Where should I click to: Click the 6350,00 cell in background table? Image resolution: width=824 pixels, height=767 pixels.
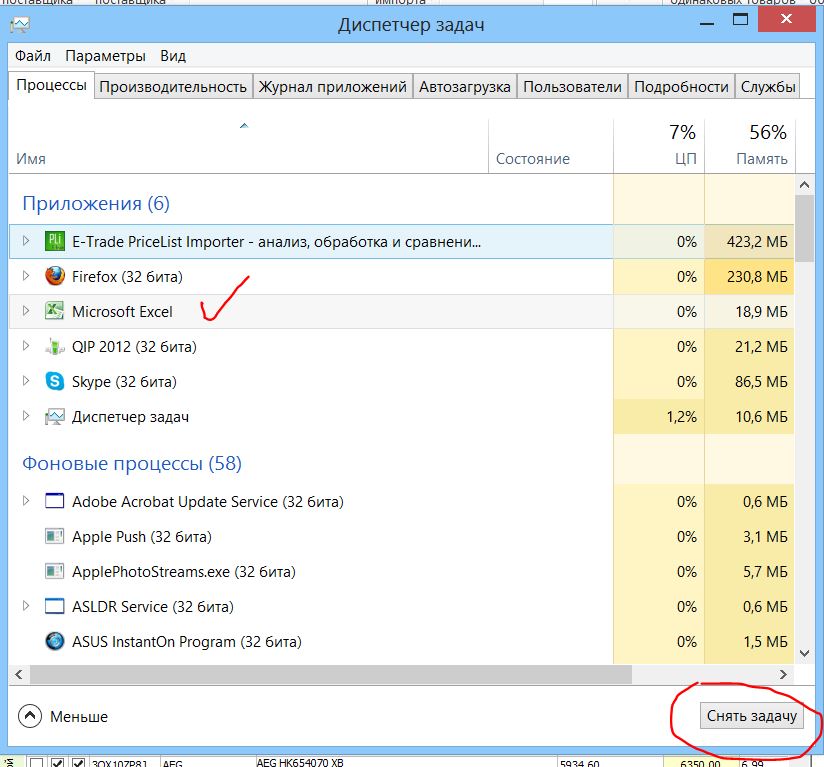699,763
